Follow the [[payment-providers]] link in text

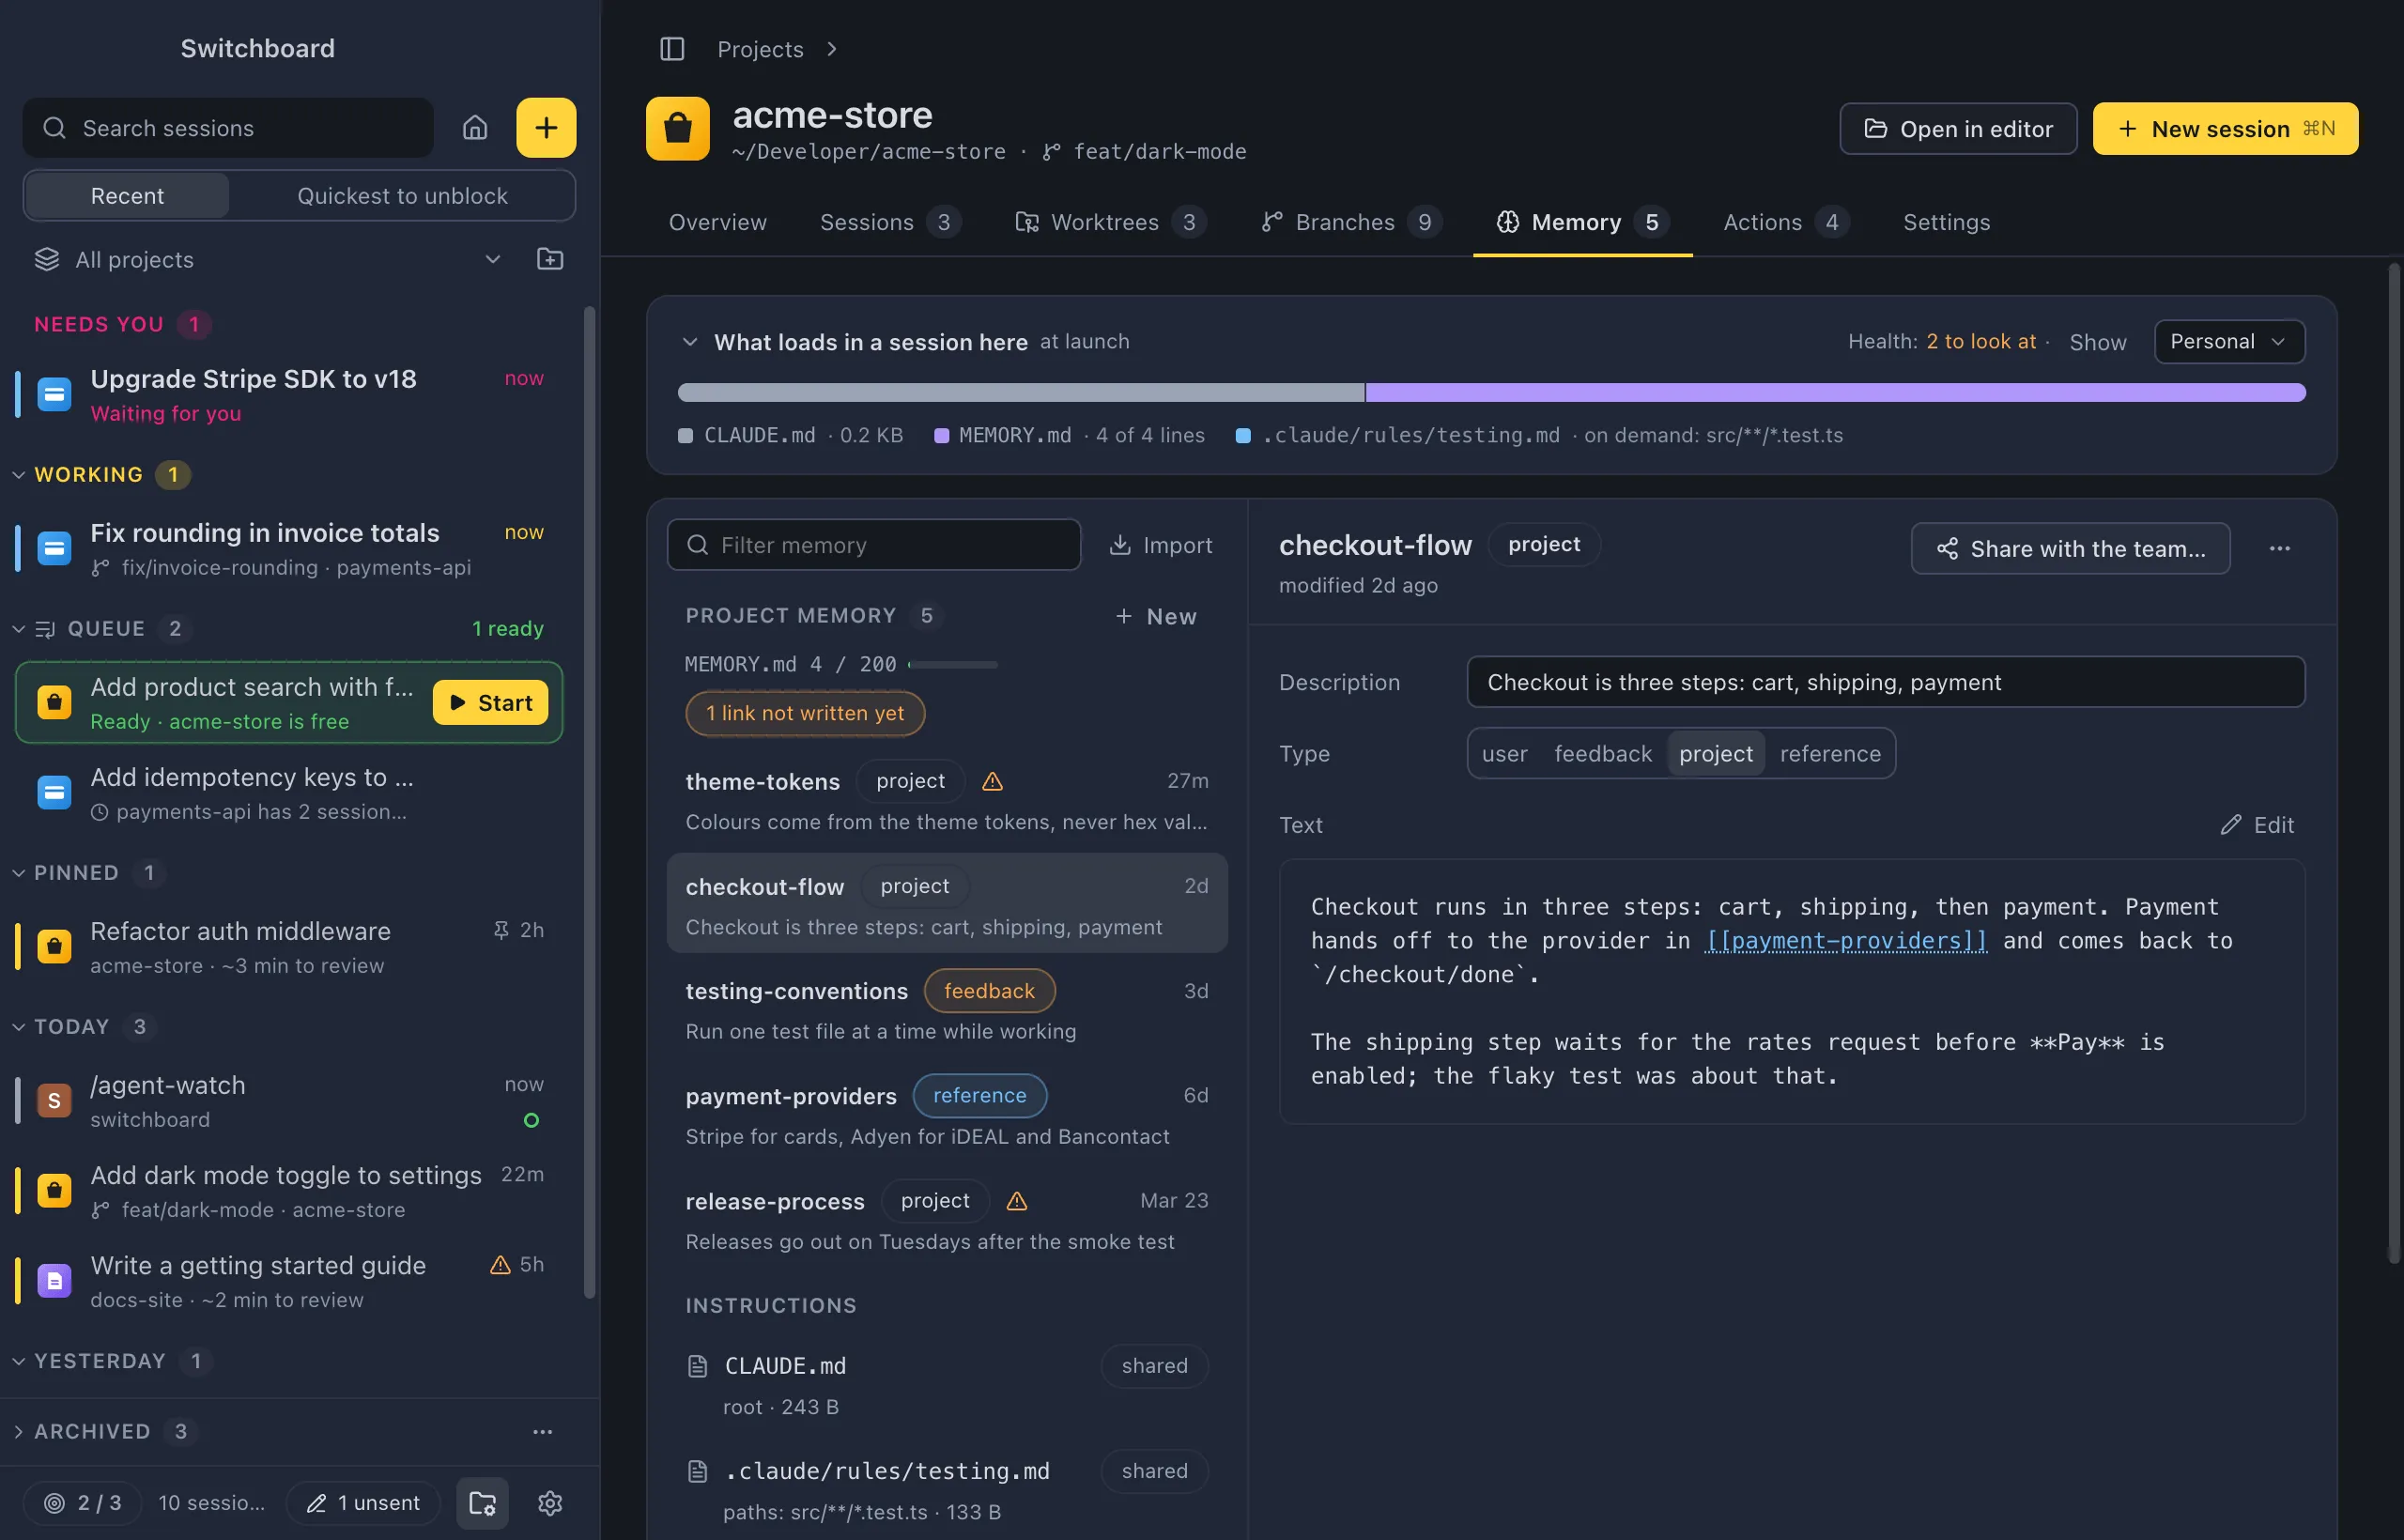click(1846, 941)
